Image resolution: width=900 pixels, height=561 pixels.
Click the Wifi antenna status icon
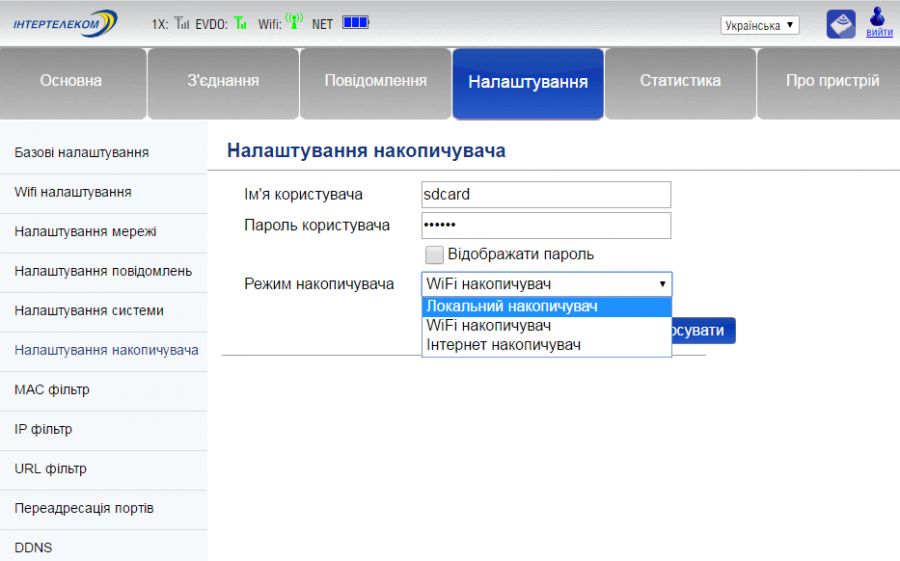(293, 22)
